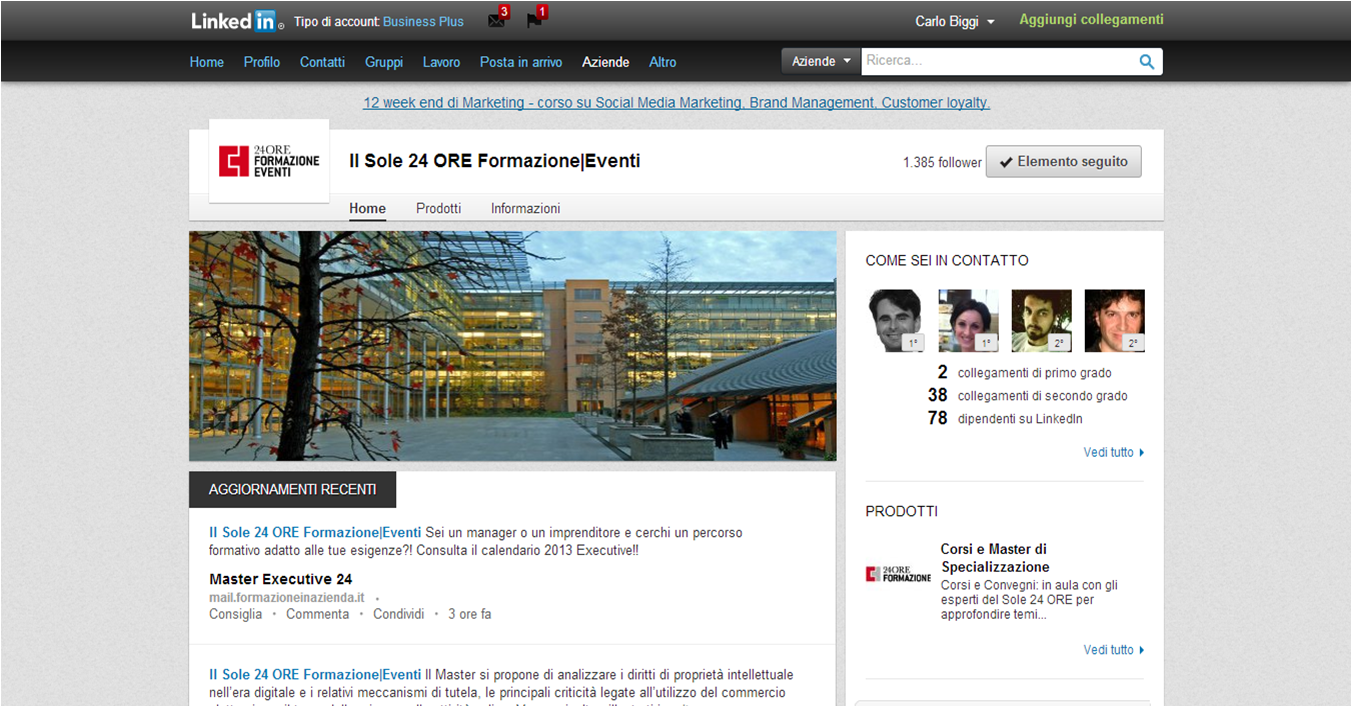The width and height of the screenshot is (1352, 707).
Task: Click the 24ORE Formazione product logo
Action: pos(898,574)
